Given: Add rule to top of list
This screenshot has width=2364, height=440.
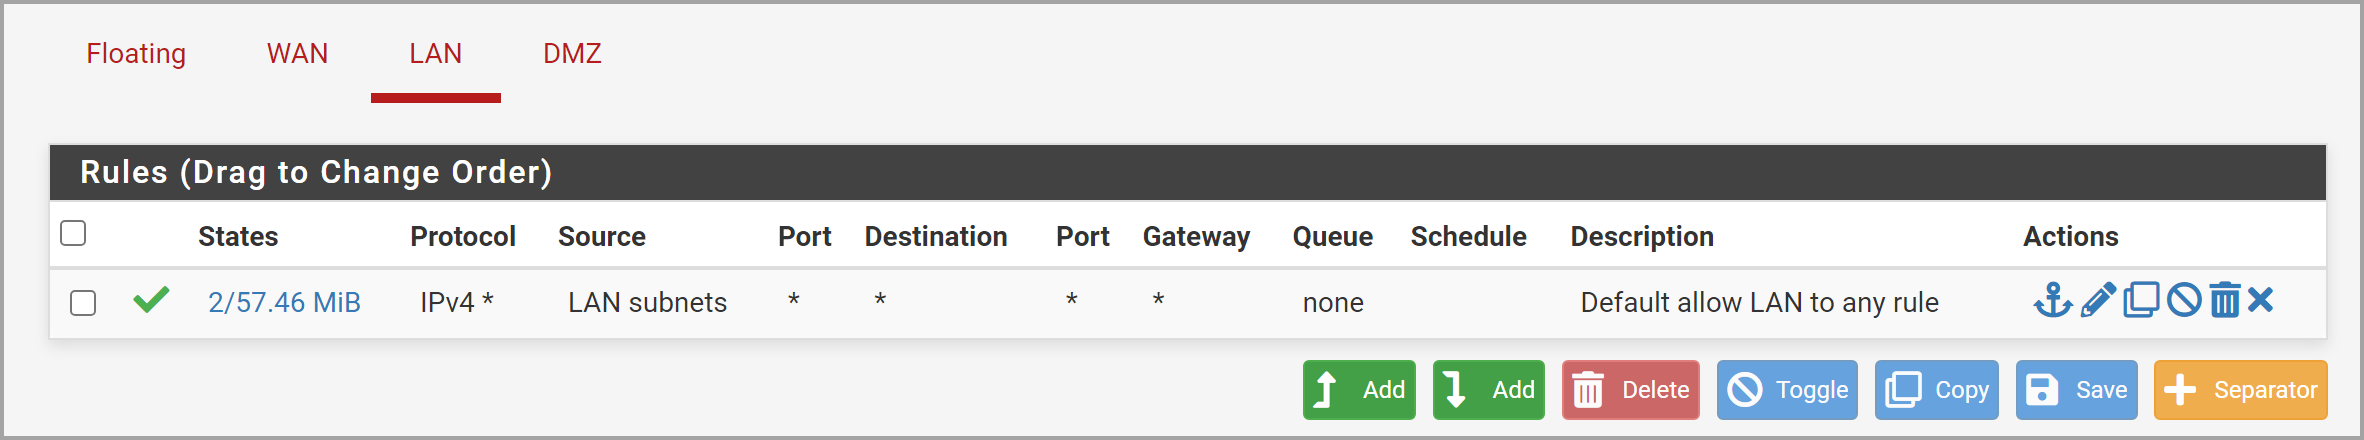Looking at the screenshot, I should pos(1359,390).
